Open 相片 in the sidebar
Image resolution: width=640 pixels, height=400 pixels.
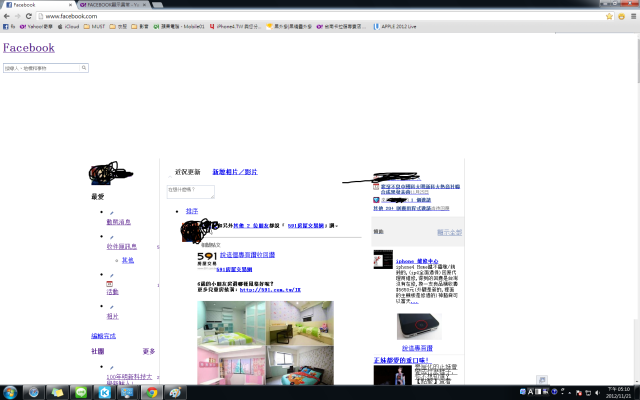[x=113, y=316]
